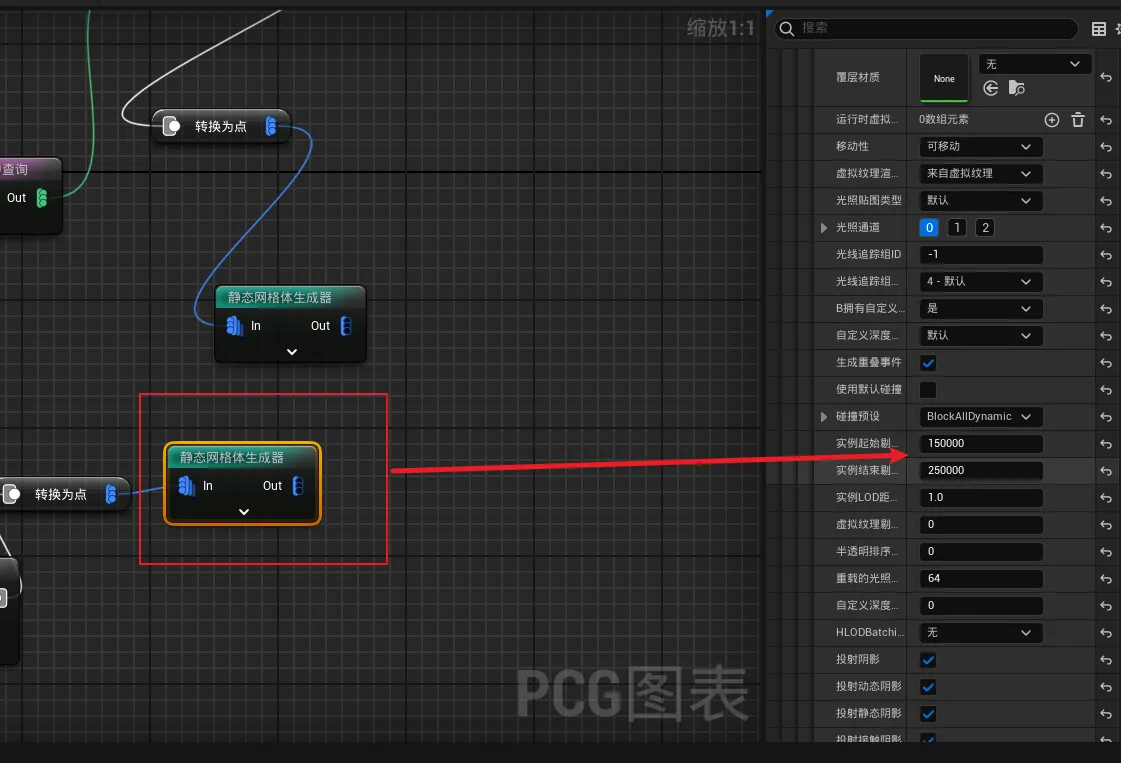1121x763 pixels.
Task: Click Out pin on selected Static Mesh Spawner
Action: pos(297,486)
